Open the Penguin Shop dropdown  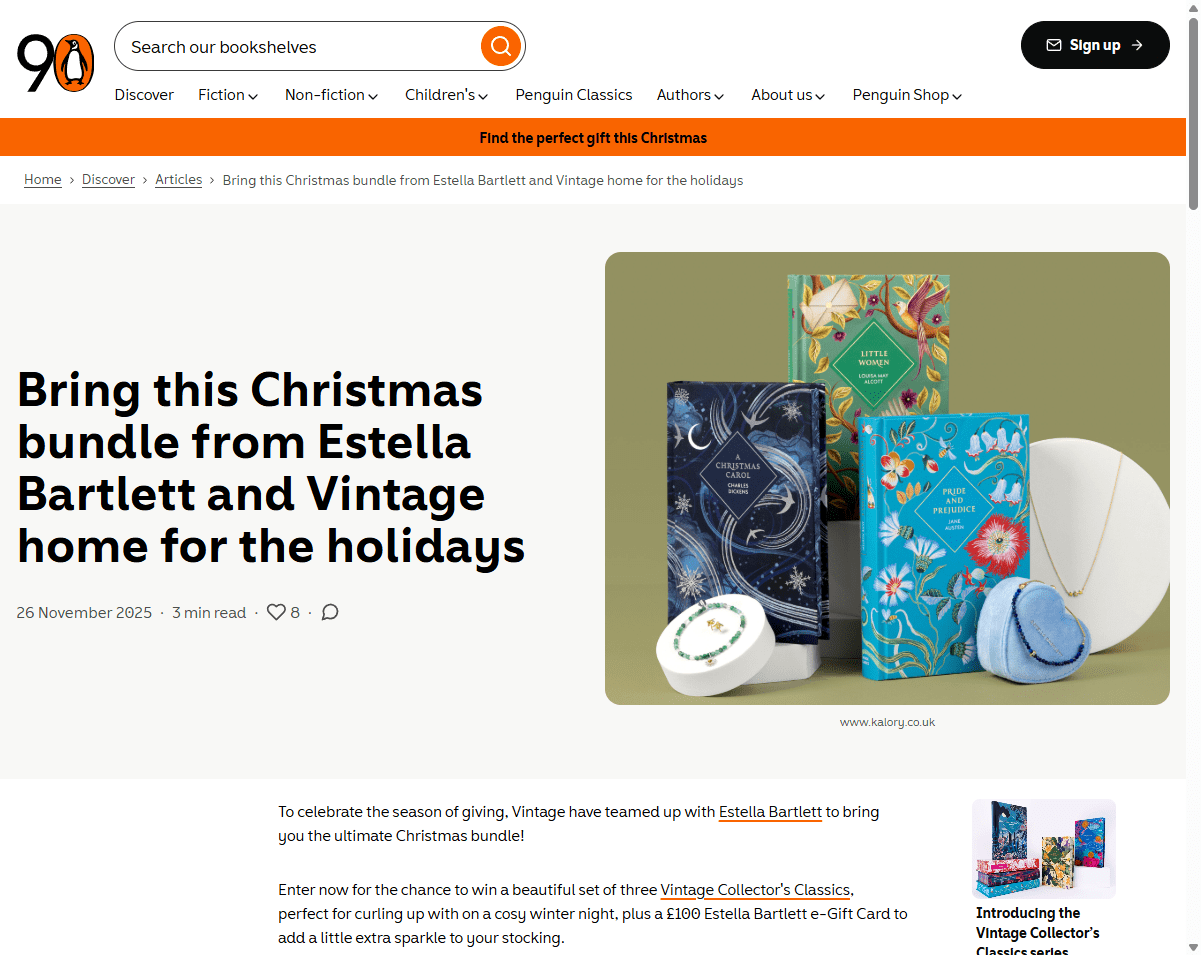[907, 95]
